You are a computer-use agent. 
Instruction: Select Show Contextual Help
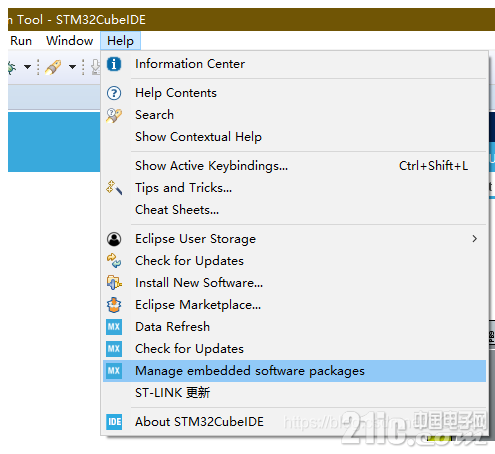[x=294, y=137]
